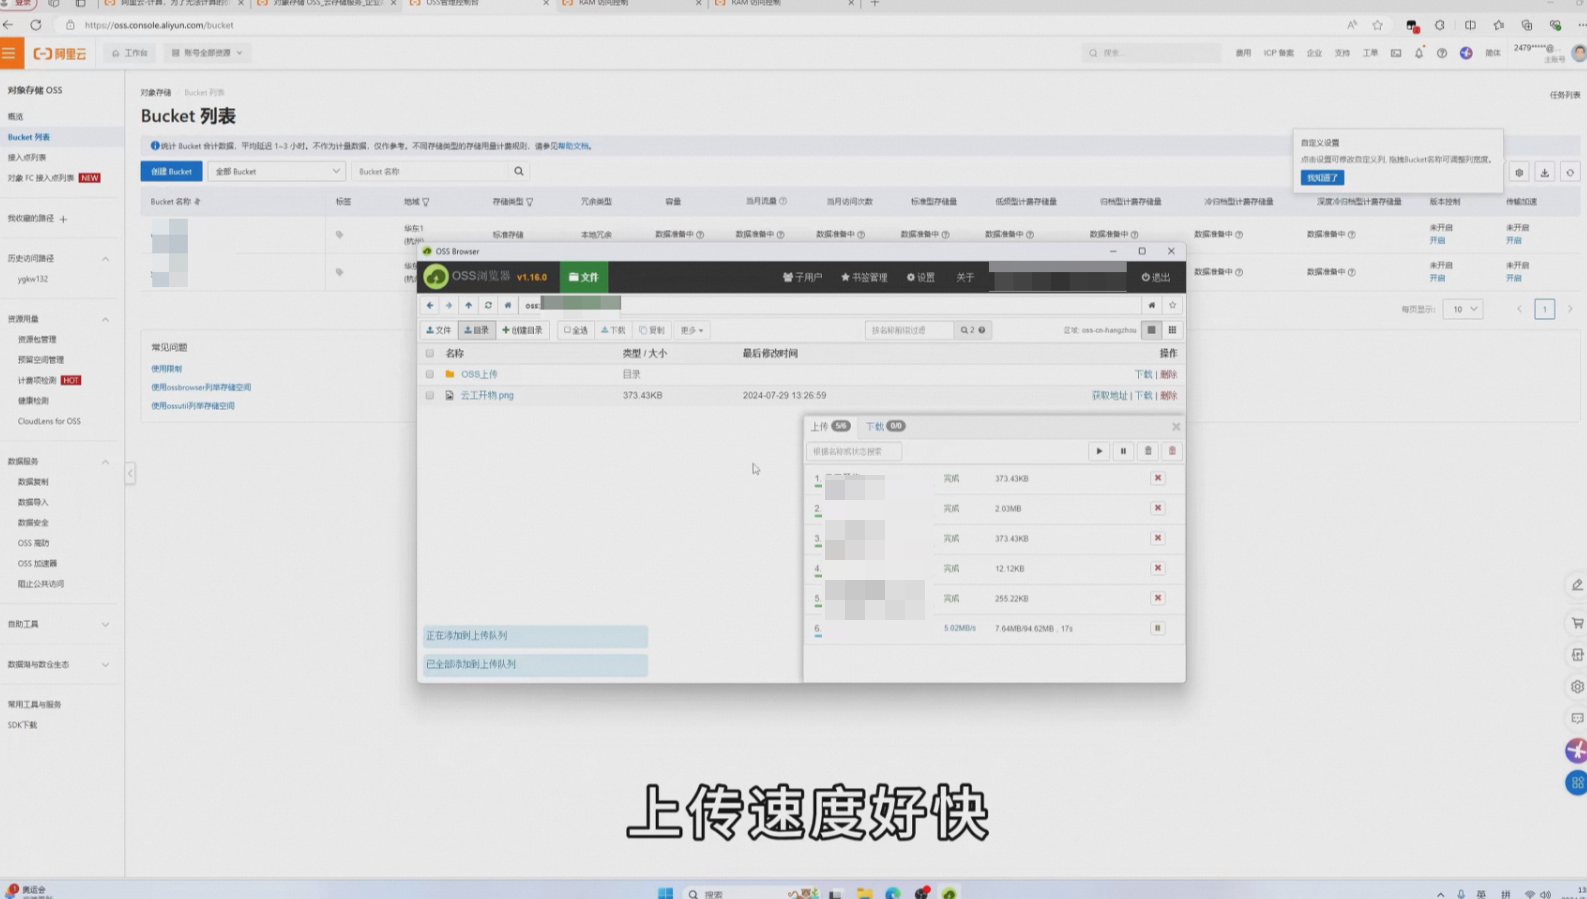
Task: Switch to the 下载 transfers tab
Action: tap(884, 426)
